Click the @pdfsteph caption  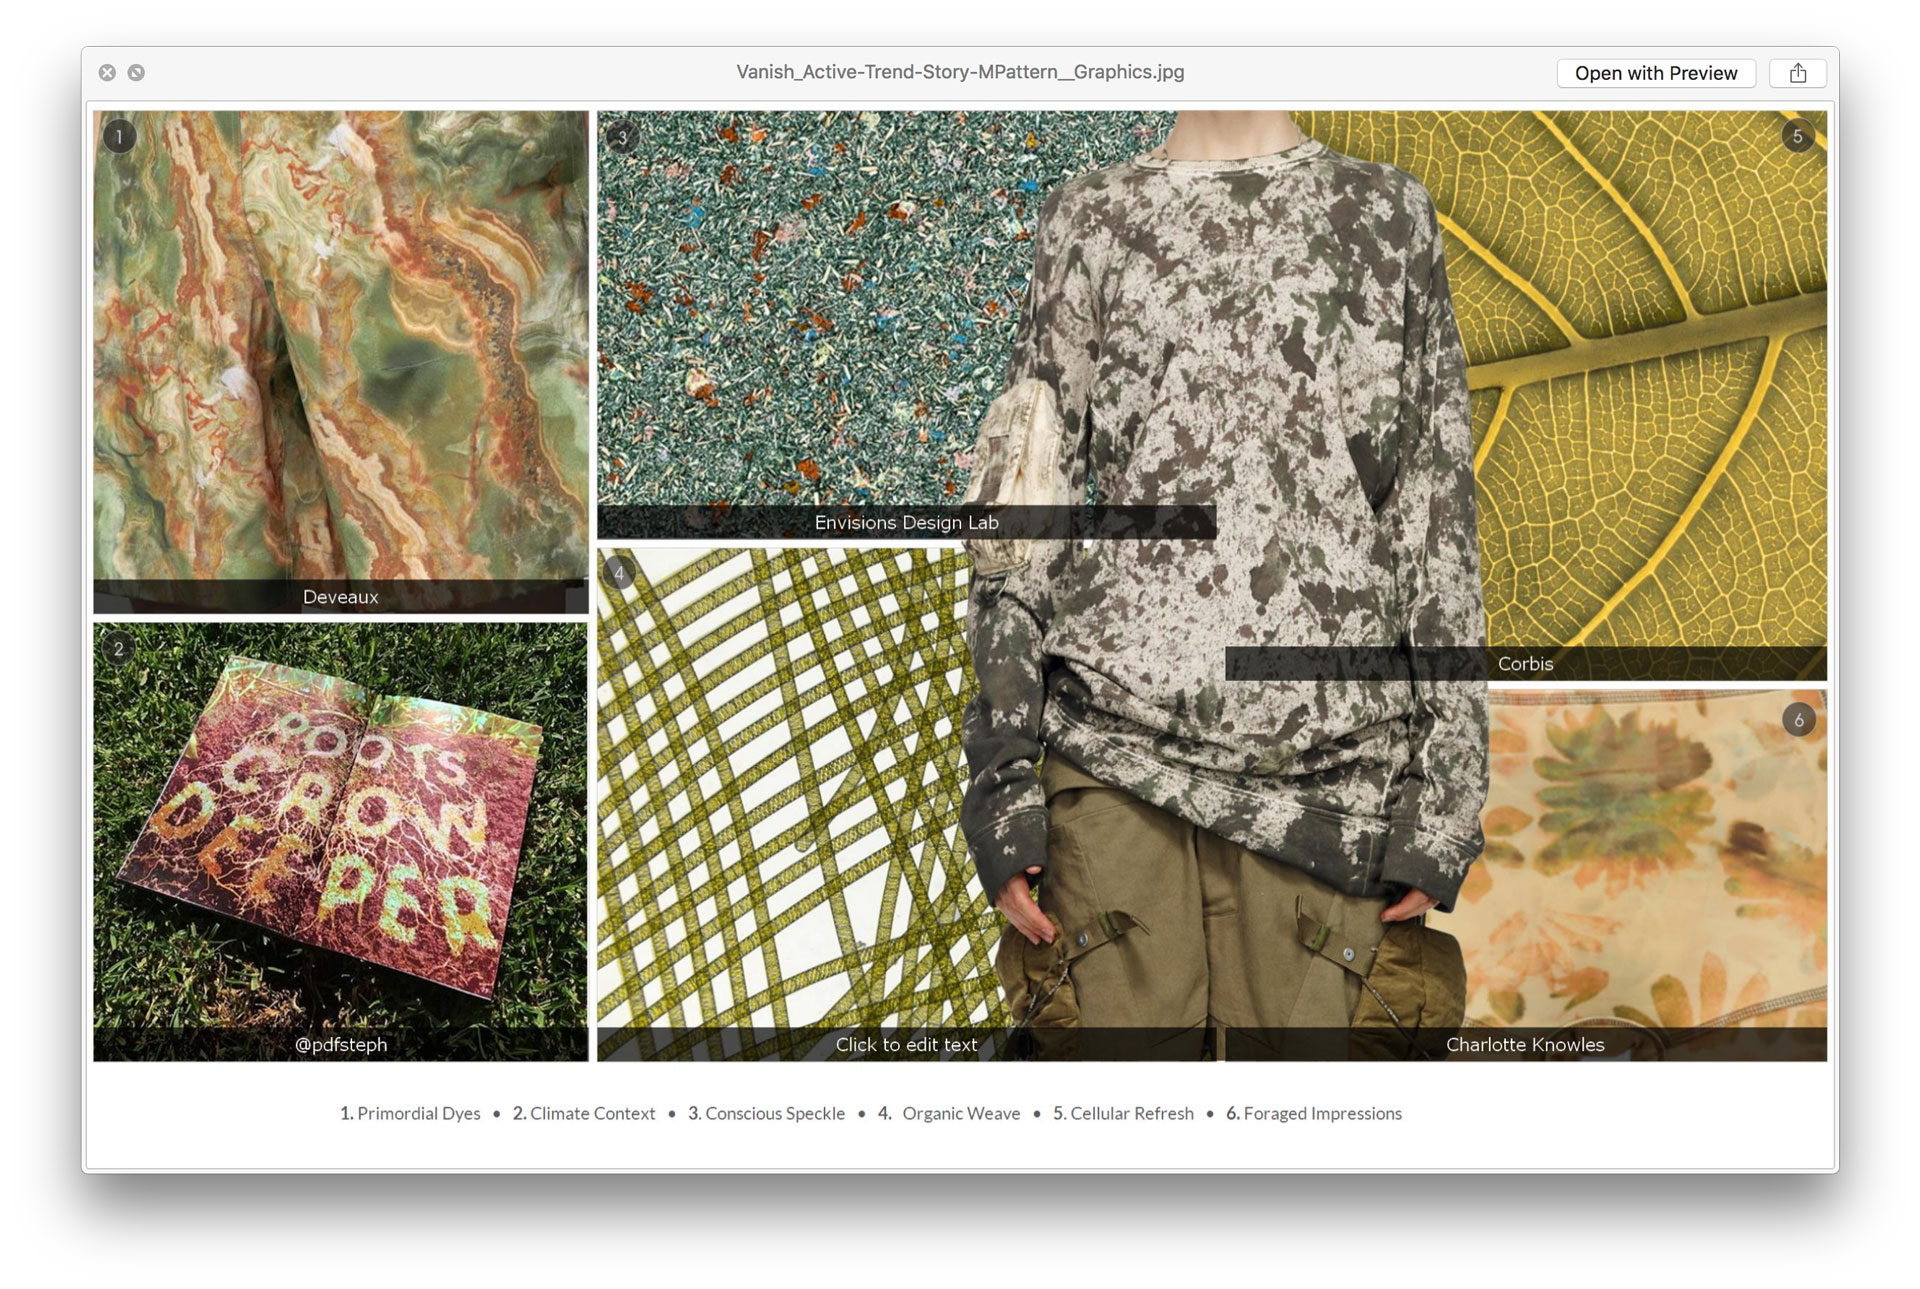pyautogui.click(x=340, y=1044)
